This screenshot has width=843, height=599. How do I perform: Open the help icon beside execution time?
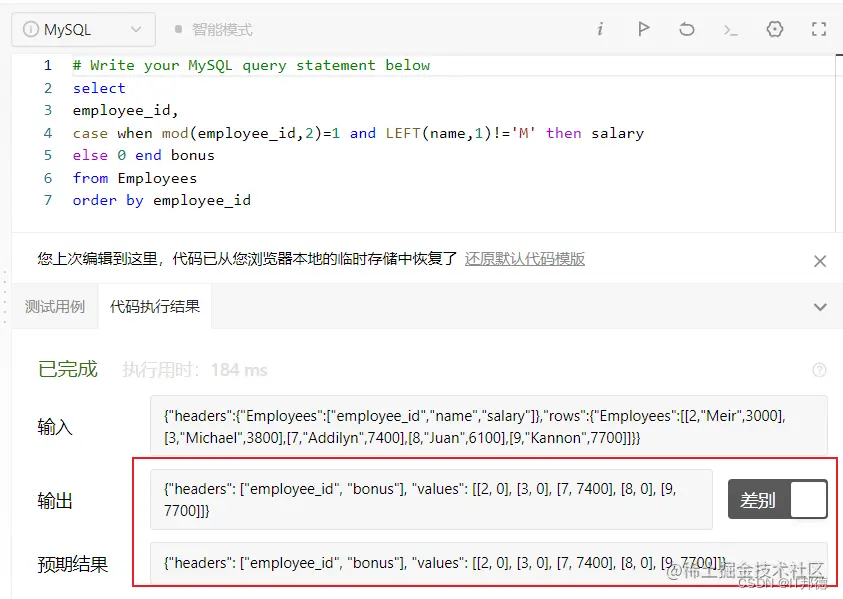coord(819,370)
